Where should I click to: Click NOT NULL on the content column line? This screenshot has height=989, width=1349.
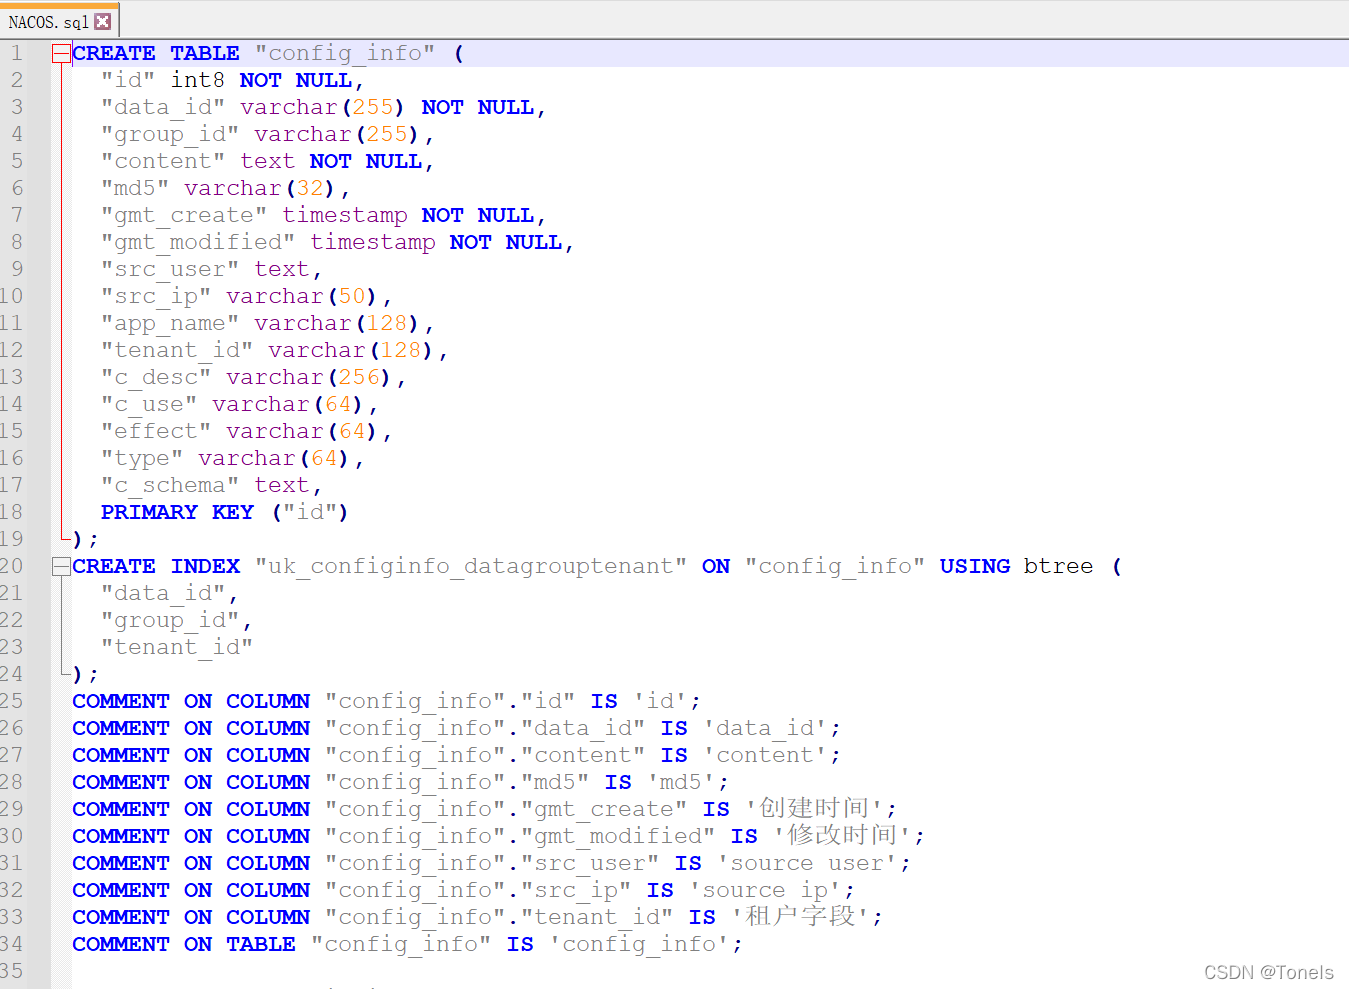[x=365, y=161]
